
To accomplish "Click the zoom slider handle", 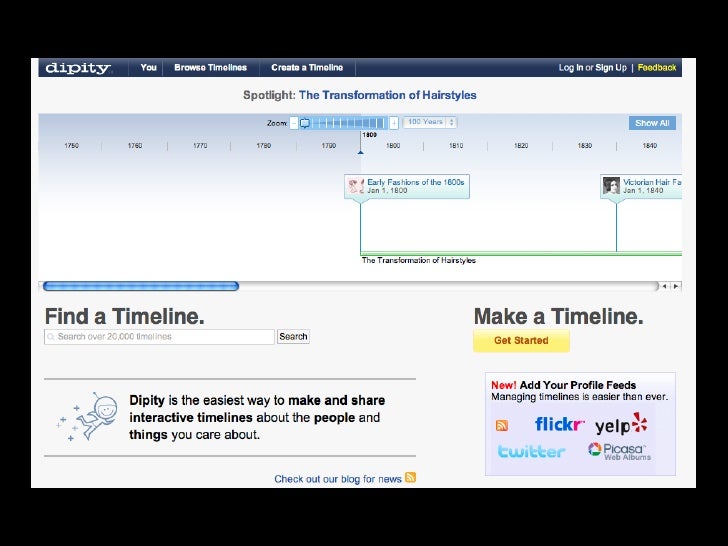I will tap(305, 123).
